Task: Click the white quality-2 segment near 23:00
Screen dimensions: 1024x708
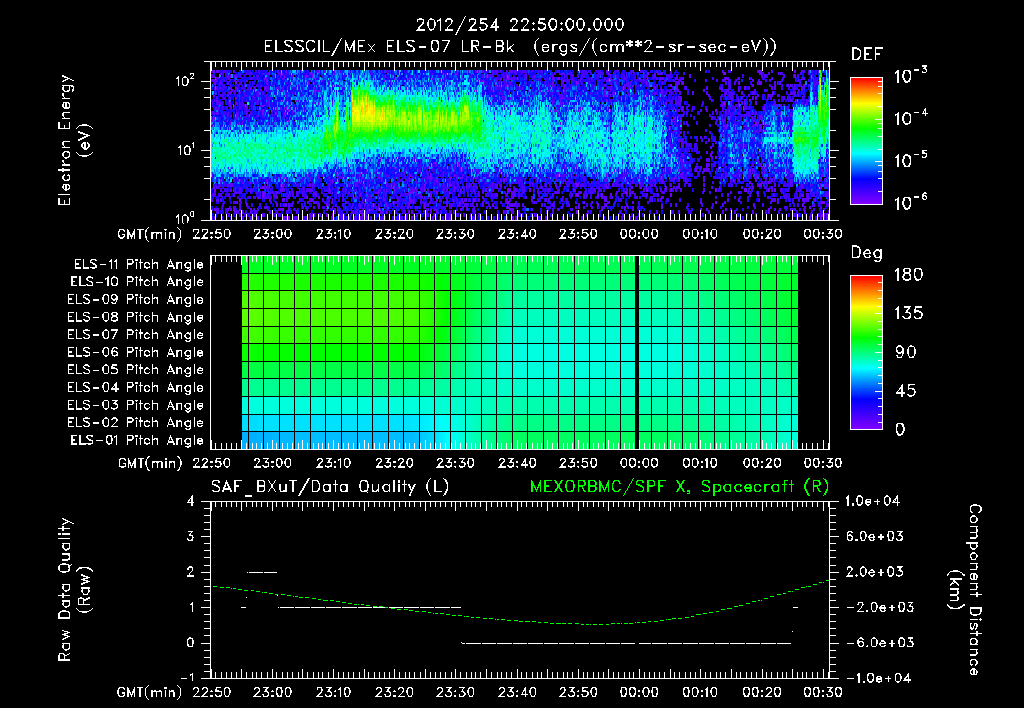Action: click(x=262, y=572)
